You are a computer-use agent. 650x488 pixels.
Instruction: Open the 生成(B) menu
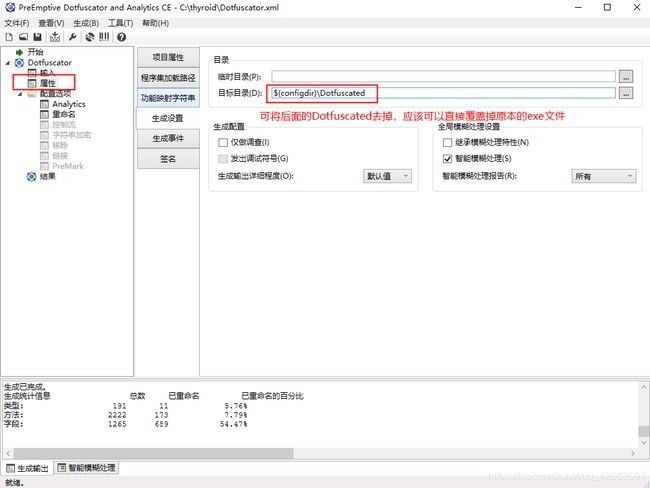pos(86,23)
